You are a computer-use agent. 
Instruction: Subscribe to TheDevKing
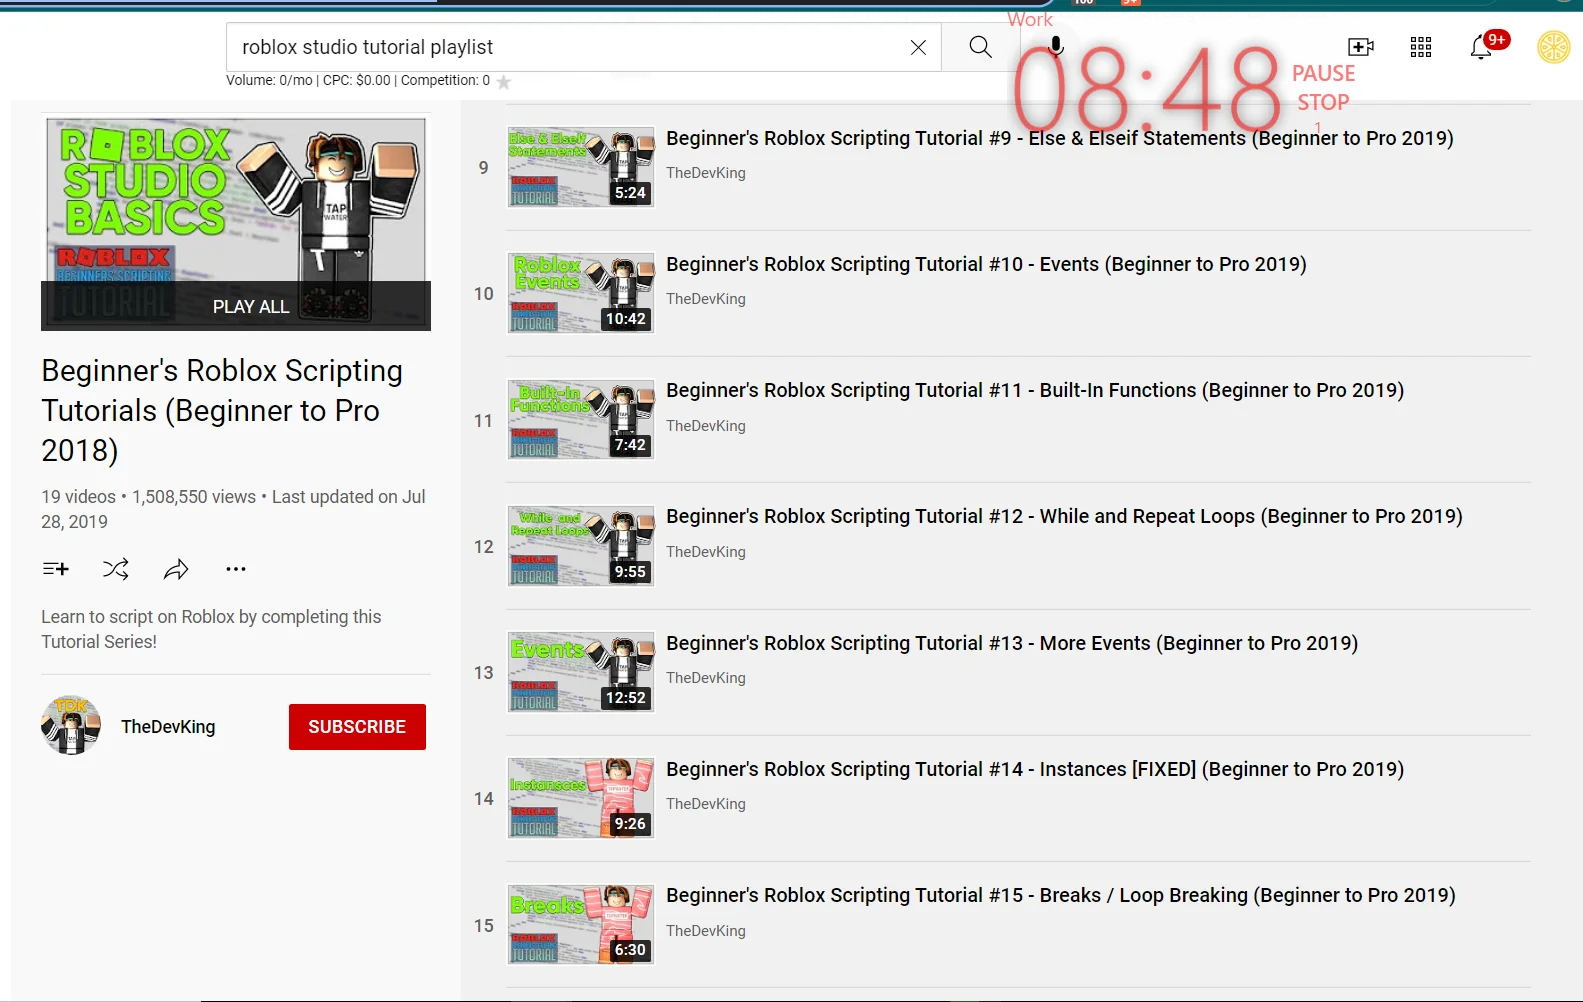coord(357,727)
